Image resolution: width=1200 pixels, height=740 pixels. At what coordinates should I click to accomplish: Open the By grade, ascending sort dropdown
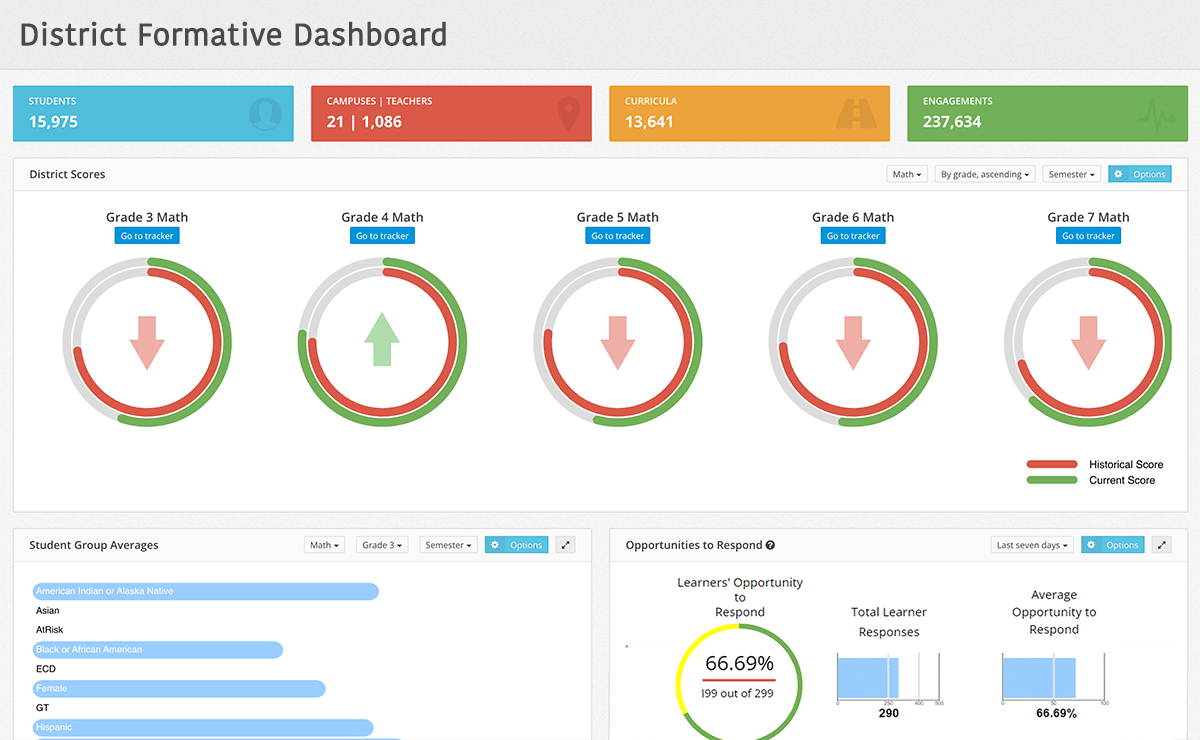[x=984, y=174]
